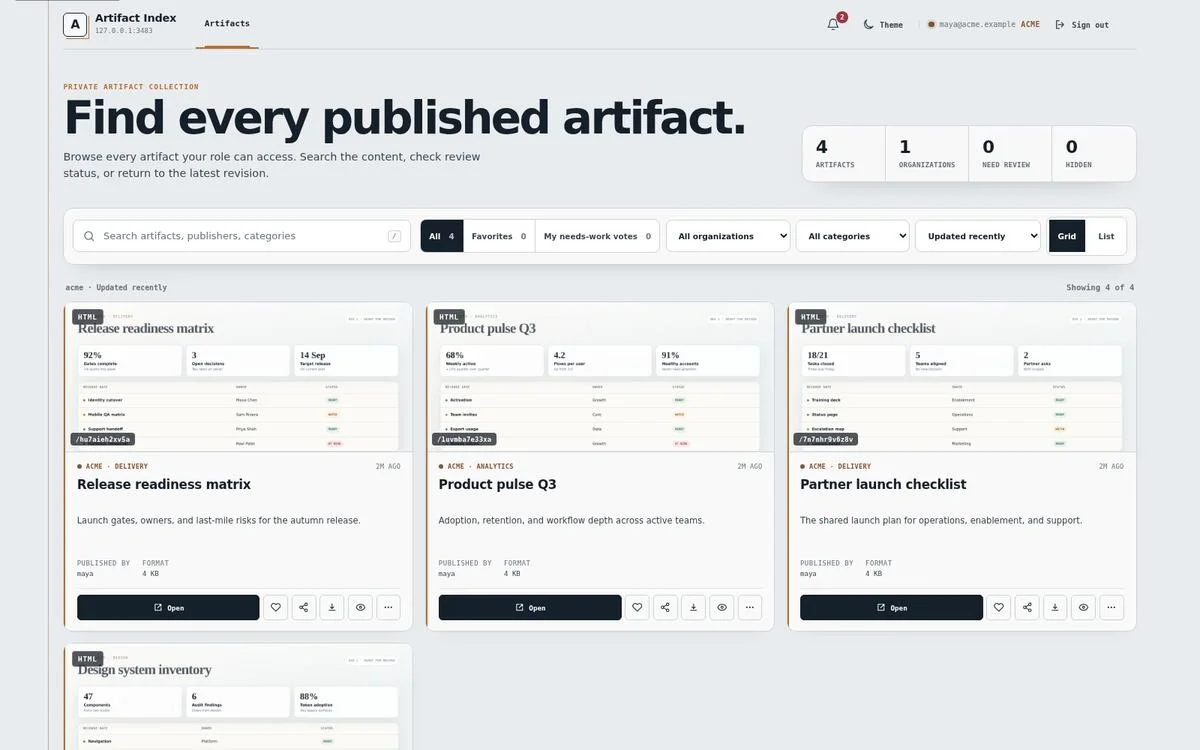Screen dimensions: 1200x750
Task: Click the /bu7aieh2xv5a path badge
Action: coord(102,439)
